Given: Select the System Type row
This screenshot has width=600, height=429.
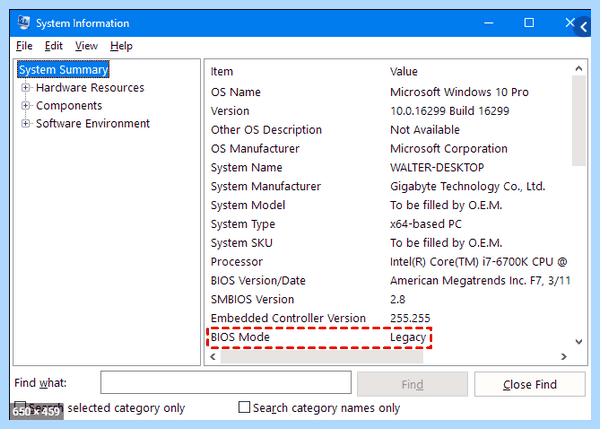Looking at the screenshot, I should pos(388,224).
